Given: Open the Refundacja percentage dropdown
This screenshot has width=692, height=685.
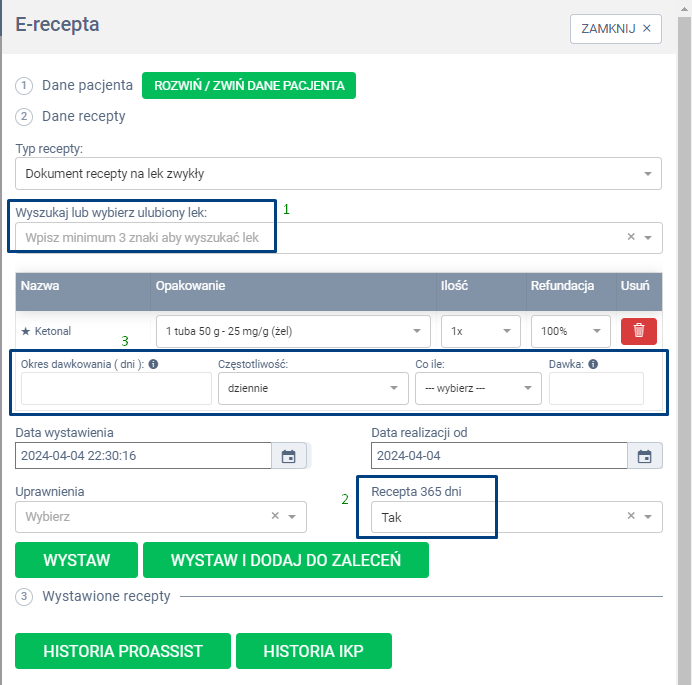Looking at the screenshot, I should point(597,331).
